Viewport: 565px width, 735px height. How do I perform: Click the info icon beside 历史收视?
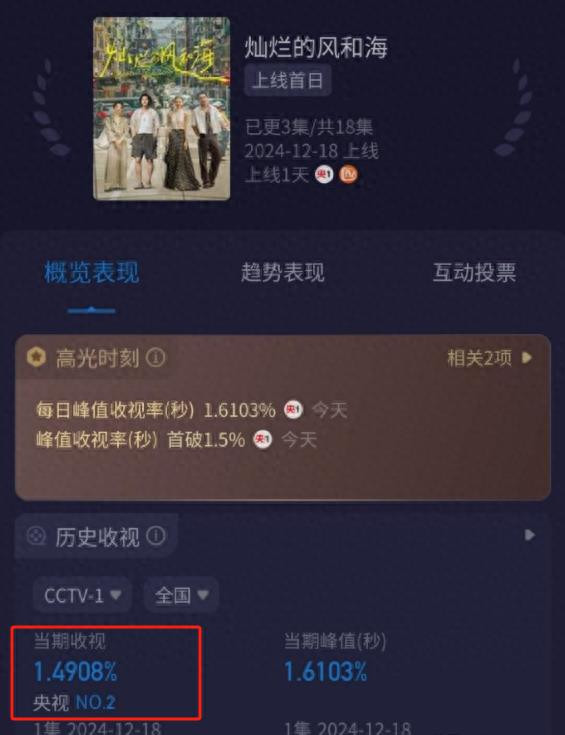(156, 536)
